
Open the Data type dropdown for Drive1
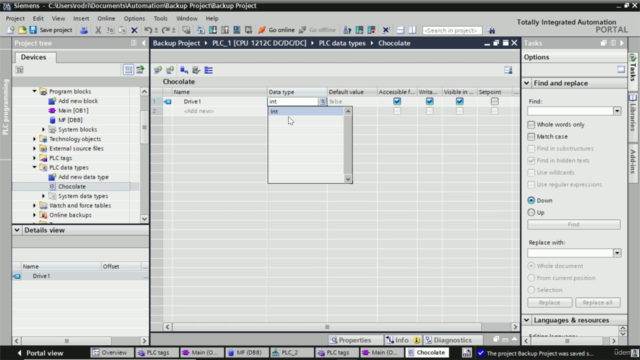pos(322,101)
